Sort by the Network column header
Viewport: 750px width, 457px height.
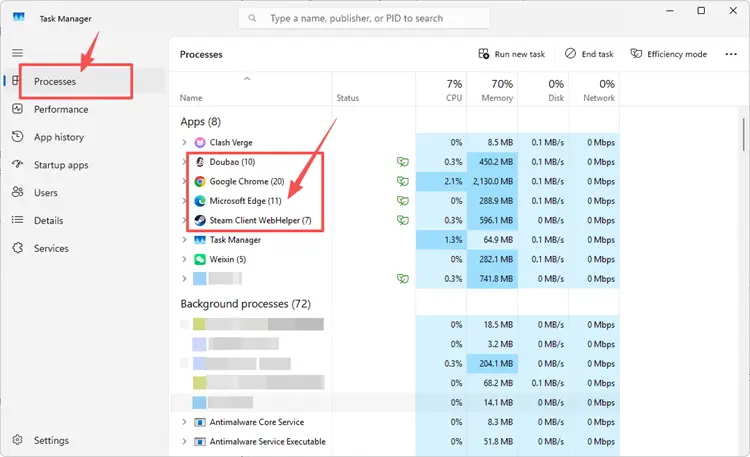click(x=594, y=89)
